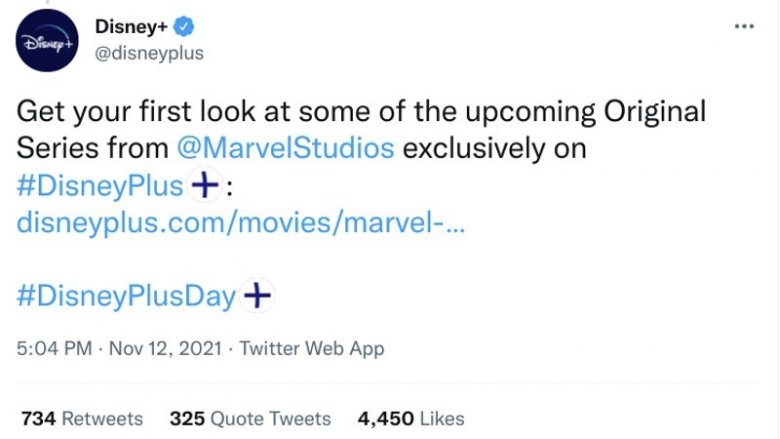780x439 pixels.
Task: Click the Twitter Web App source label
Action: (x=312, y=349)
